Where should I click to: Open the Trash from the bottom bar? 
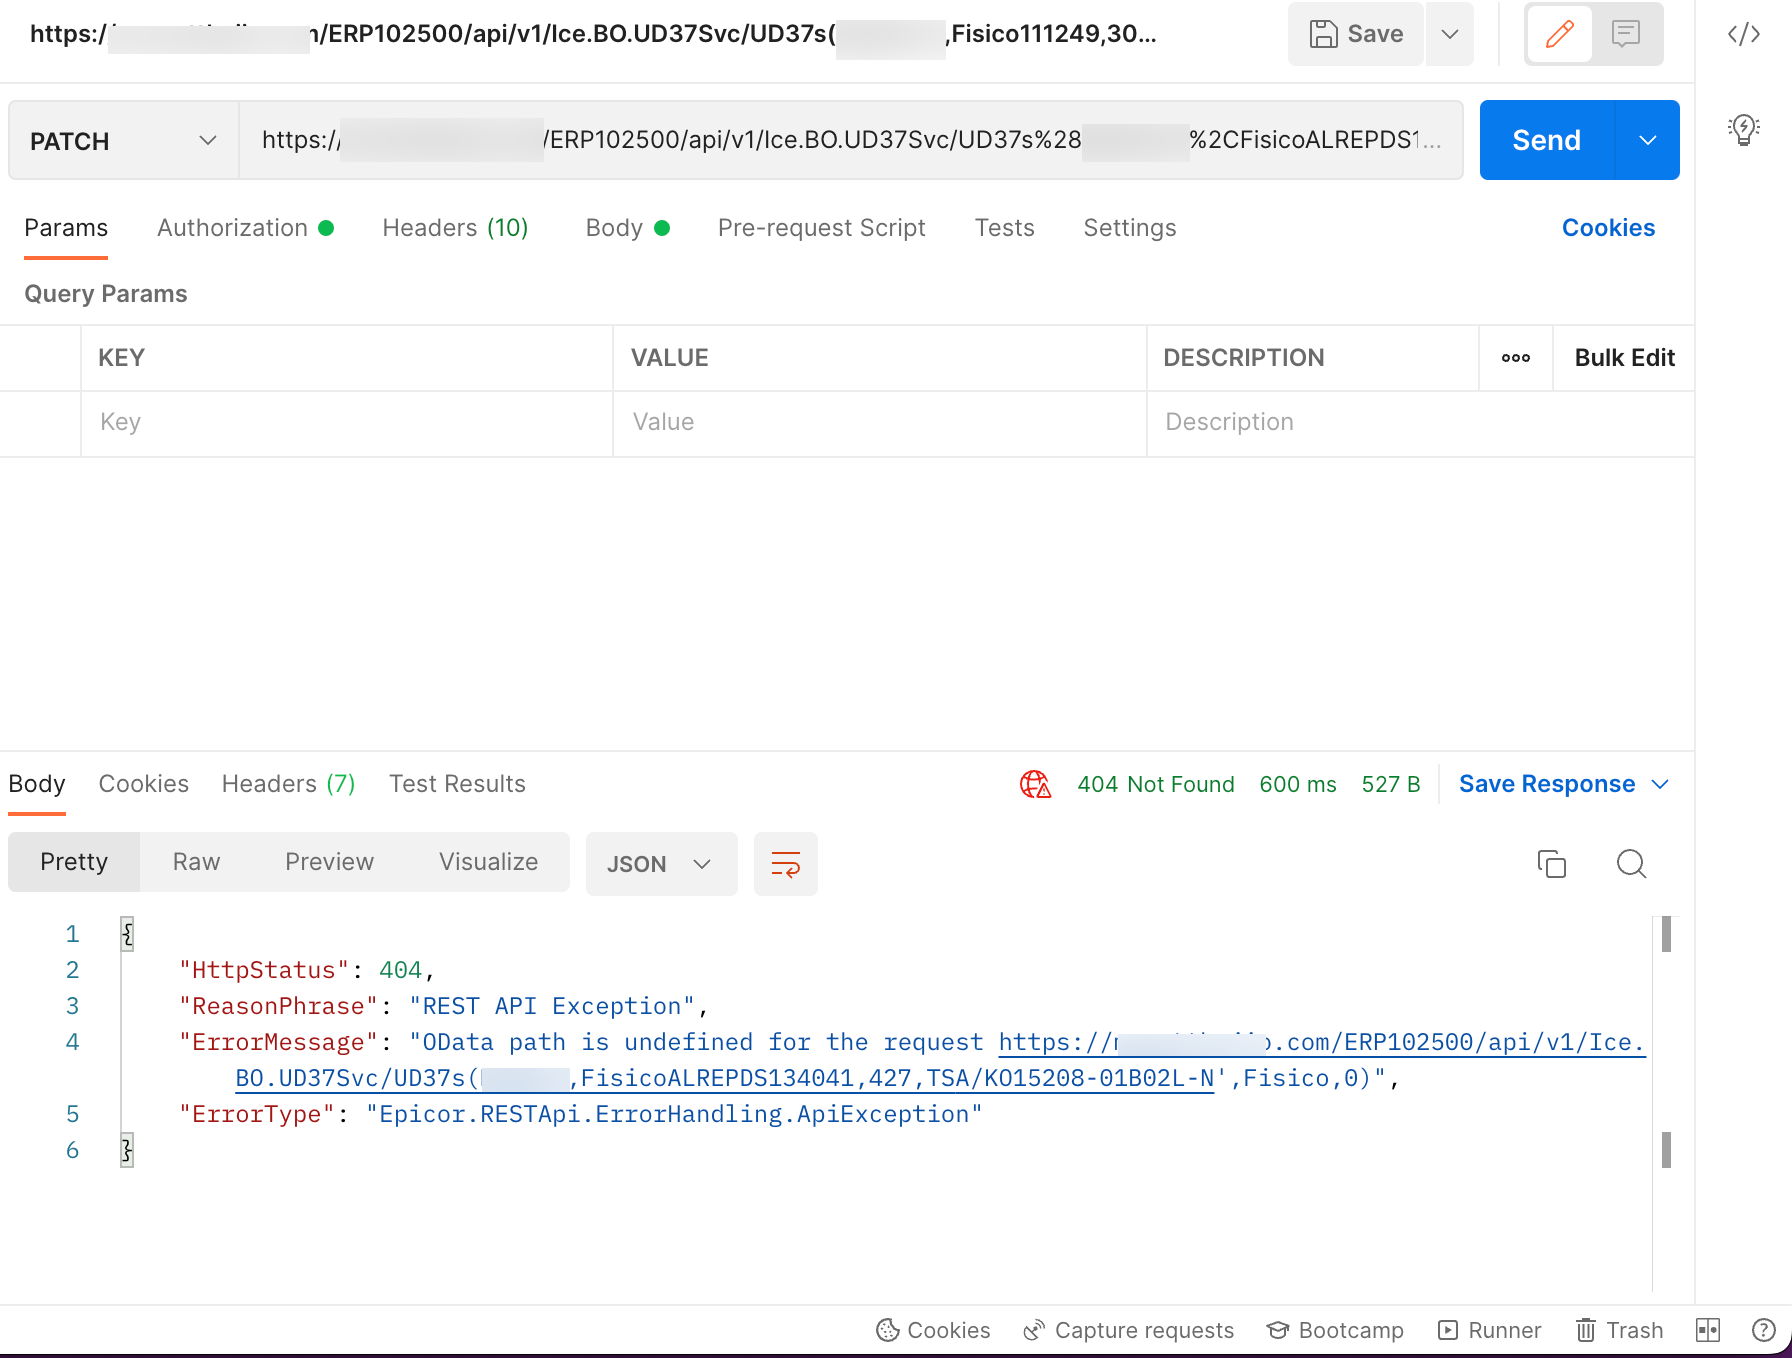(1619, 1330)
